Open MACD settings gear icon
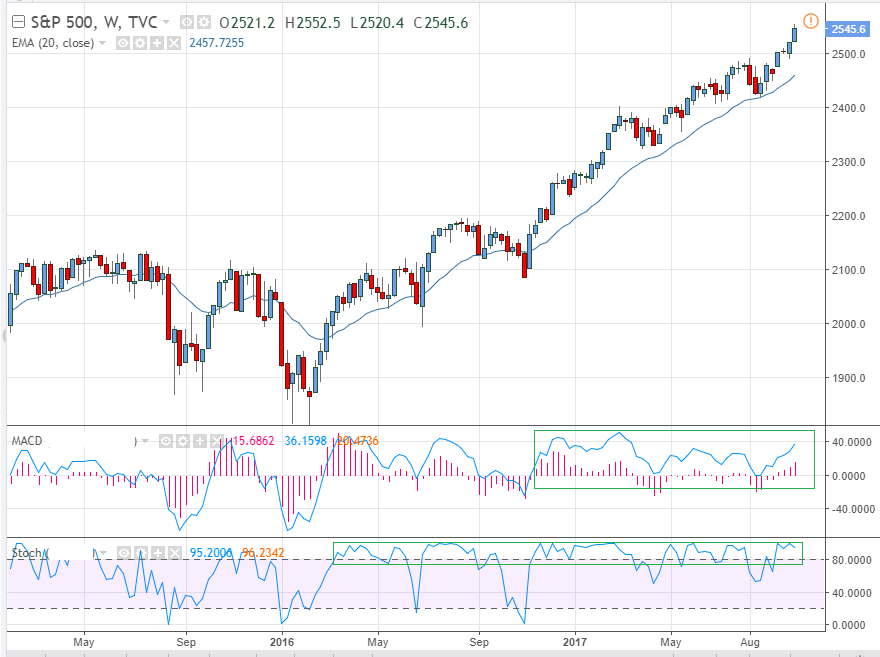The width and height of the screenshot is (880, 657). 182,441
